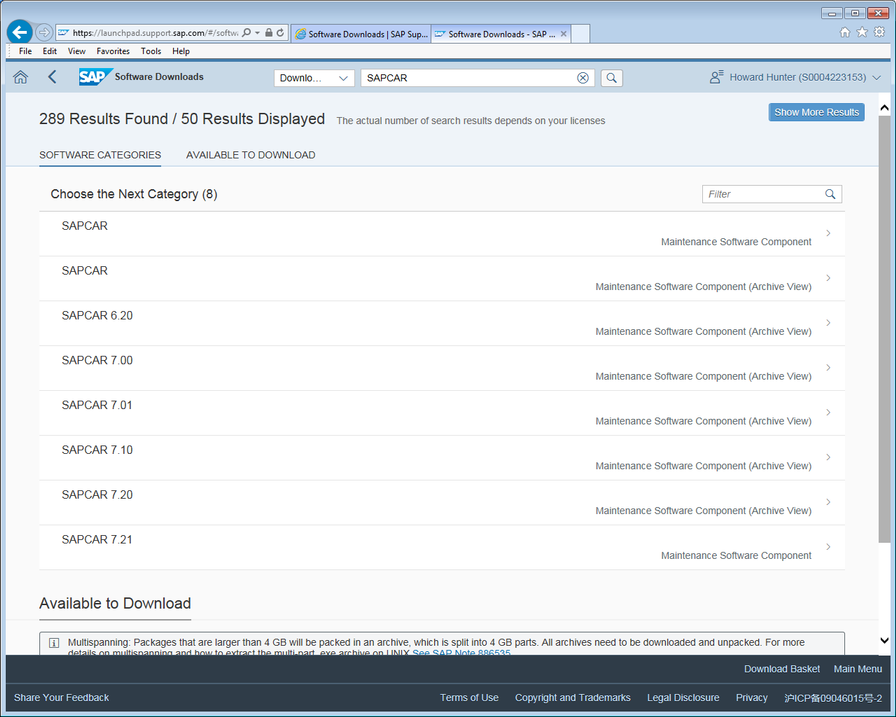Open the Tools menu
The width and height of the screenshot is (896, 717).
[x=150, y=51]
